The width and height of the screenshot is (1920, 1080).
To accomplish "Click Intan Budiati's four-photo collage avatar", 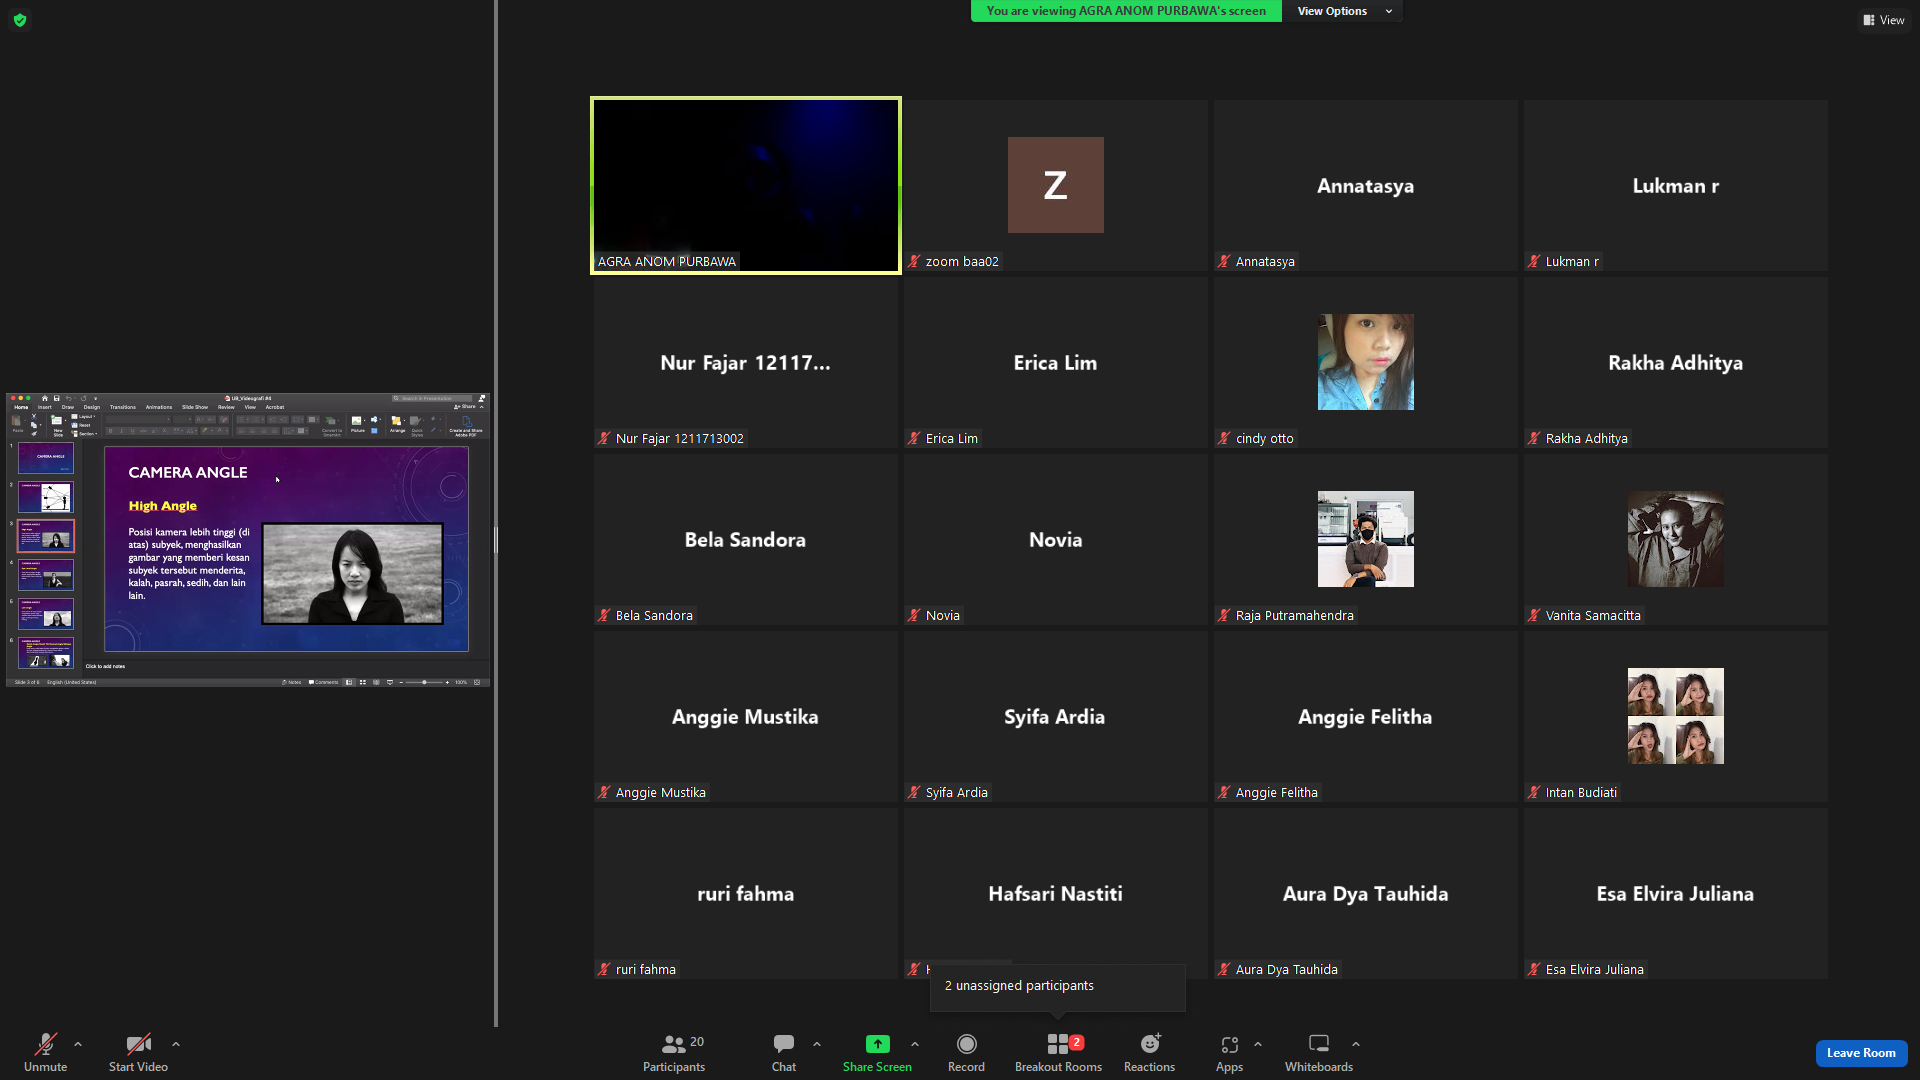I will click(x=1675, y=716).
